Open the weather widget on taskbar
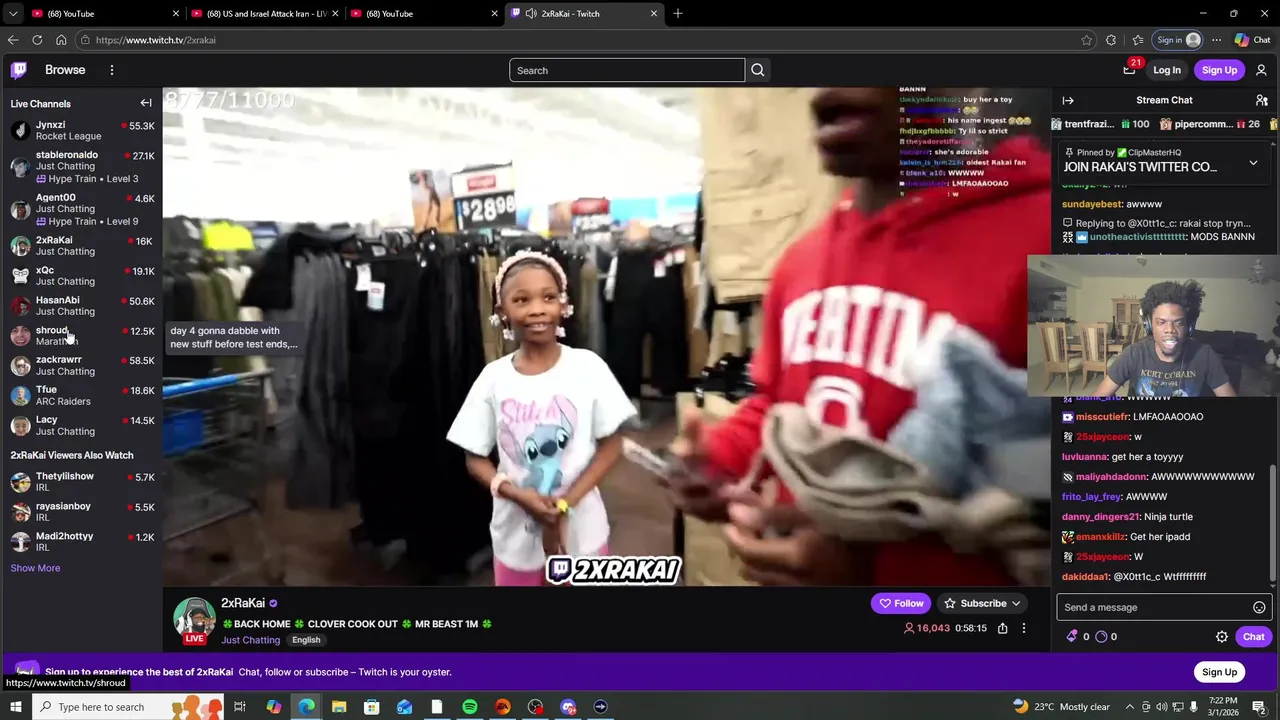This screenshot has height=720, width=1280. 1061,707
